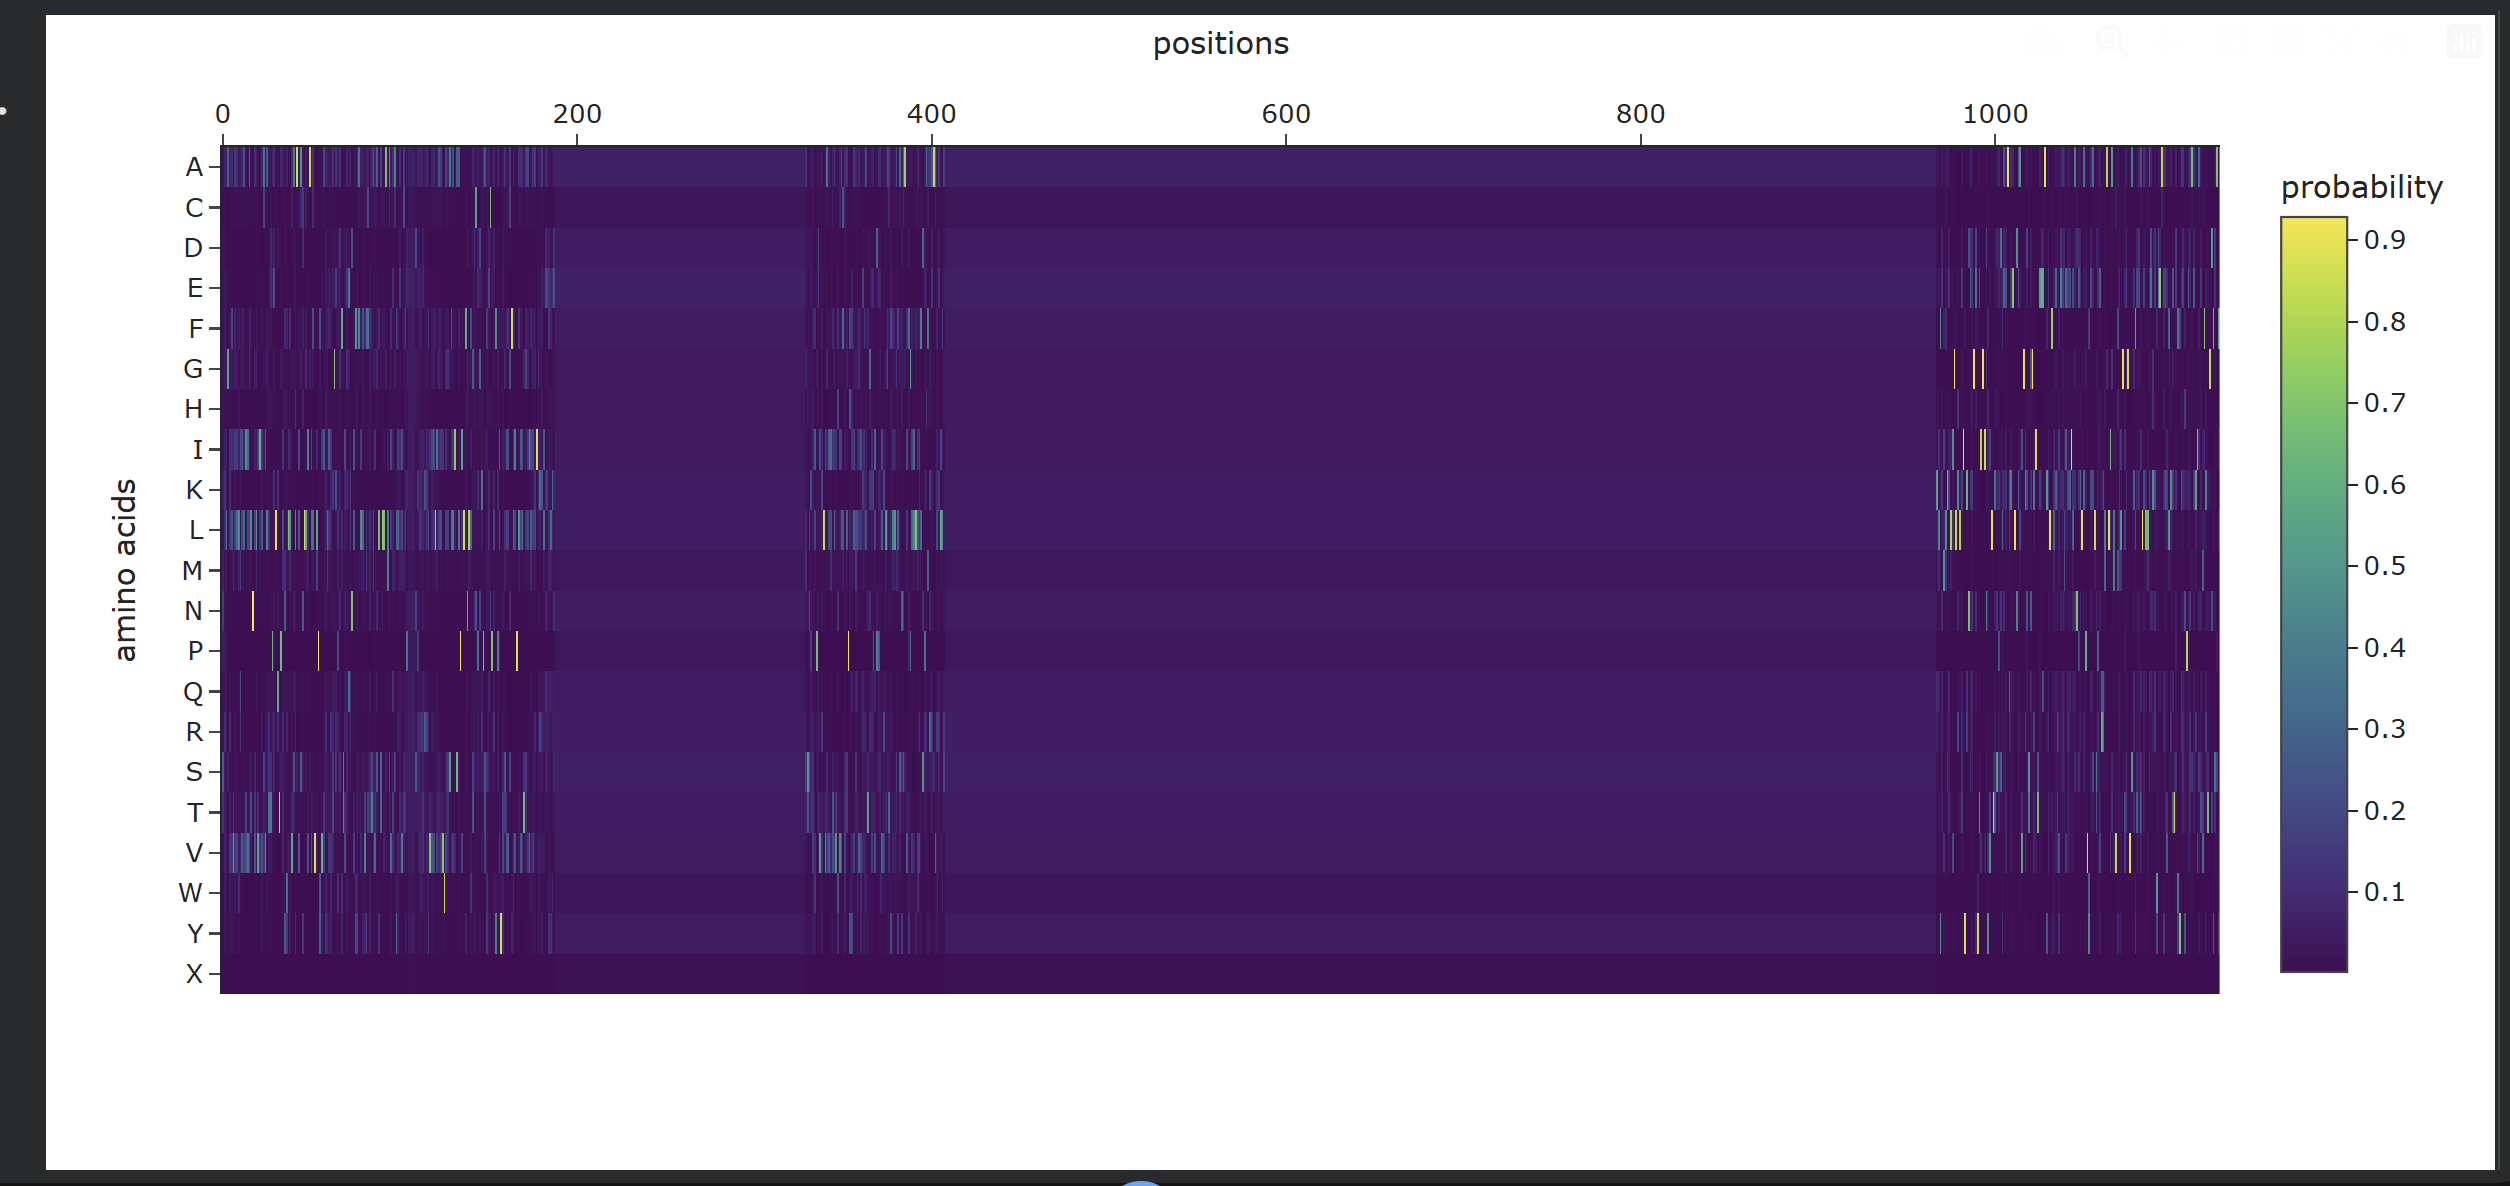Image resolution: width=2510 pixels, height=1186 pixels.
Task: Open the Plotly logo link in modebar
Action: pyautogui.click(x=2464, y=42)
